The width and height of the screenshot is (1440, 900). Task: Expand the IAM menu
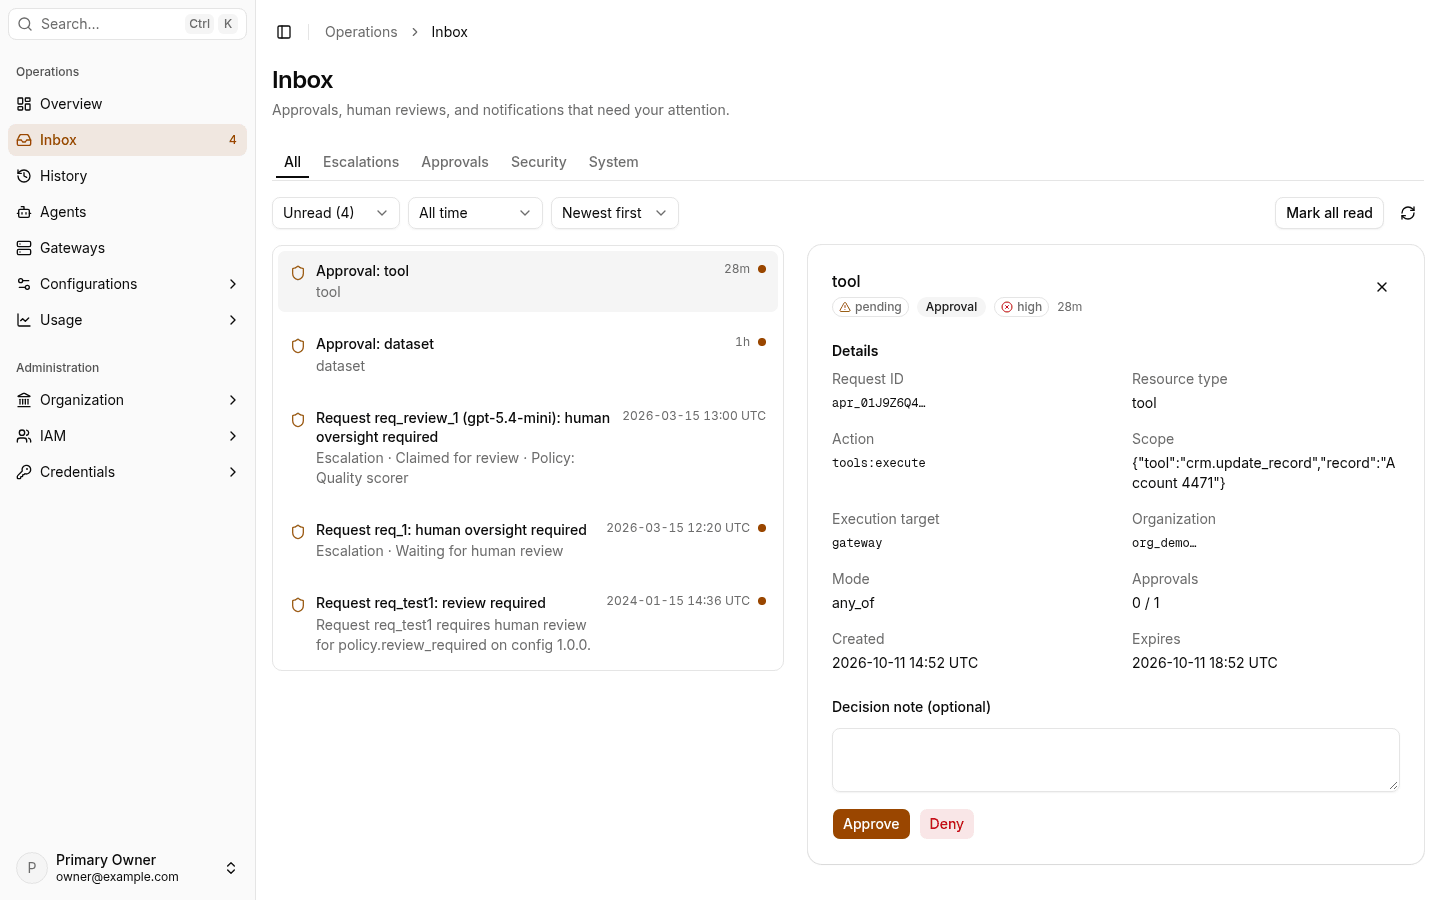click(x=127, y=436)
